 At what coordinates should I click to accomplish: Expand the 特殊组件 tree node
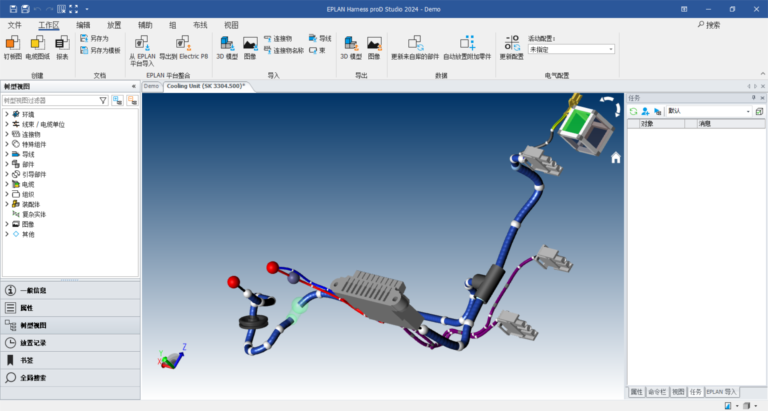[x=7, y=144]
